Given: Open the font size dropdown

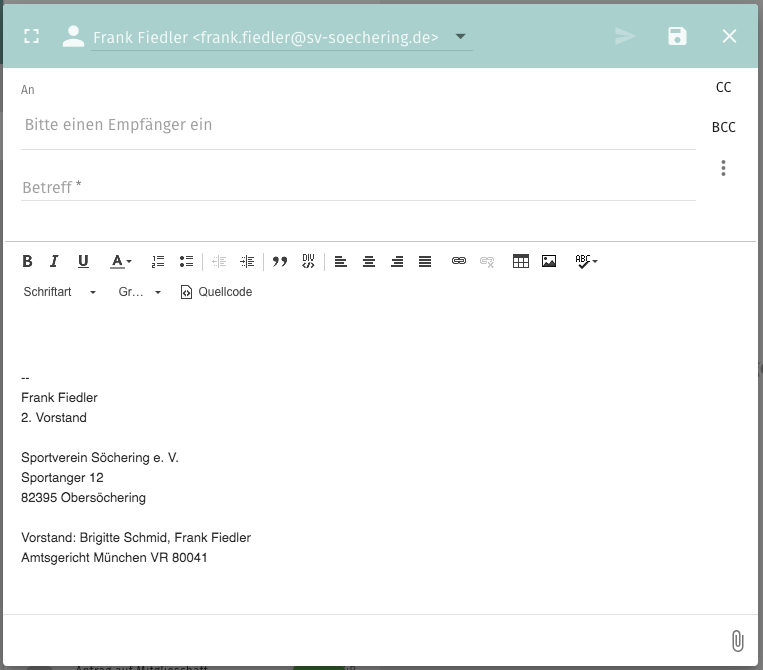Looking at the screenshot, I should [x=140, y=292].
